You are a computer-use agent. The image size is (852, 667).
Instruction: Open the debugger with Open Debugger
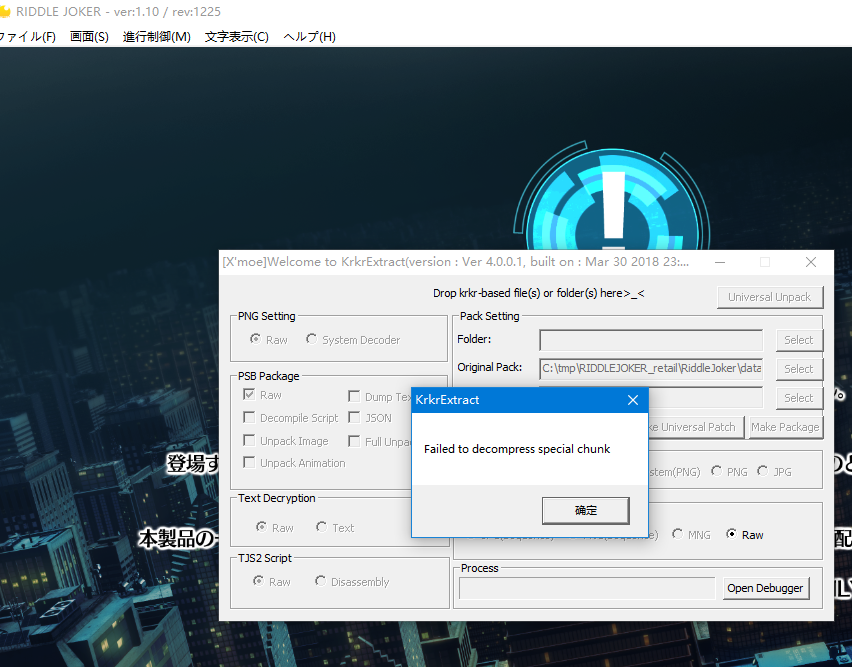[765, 588]
